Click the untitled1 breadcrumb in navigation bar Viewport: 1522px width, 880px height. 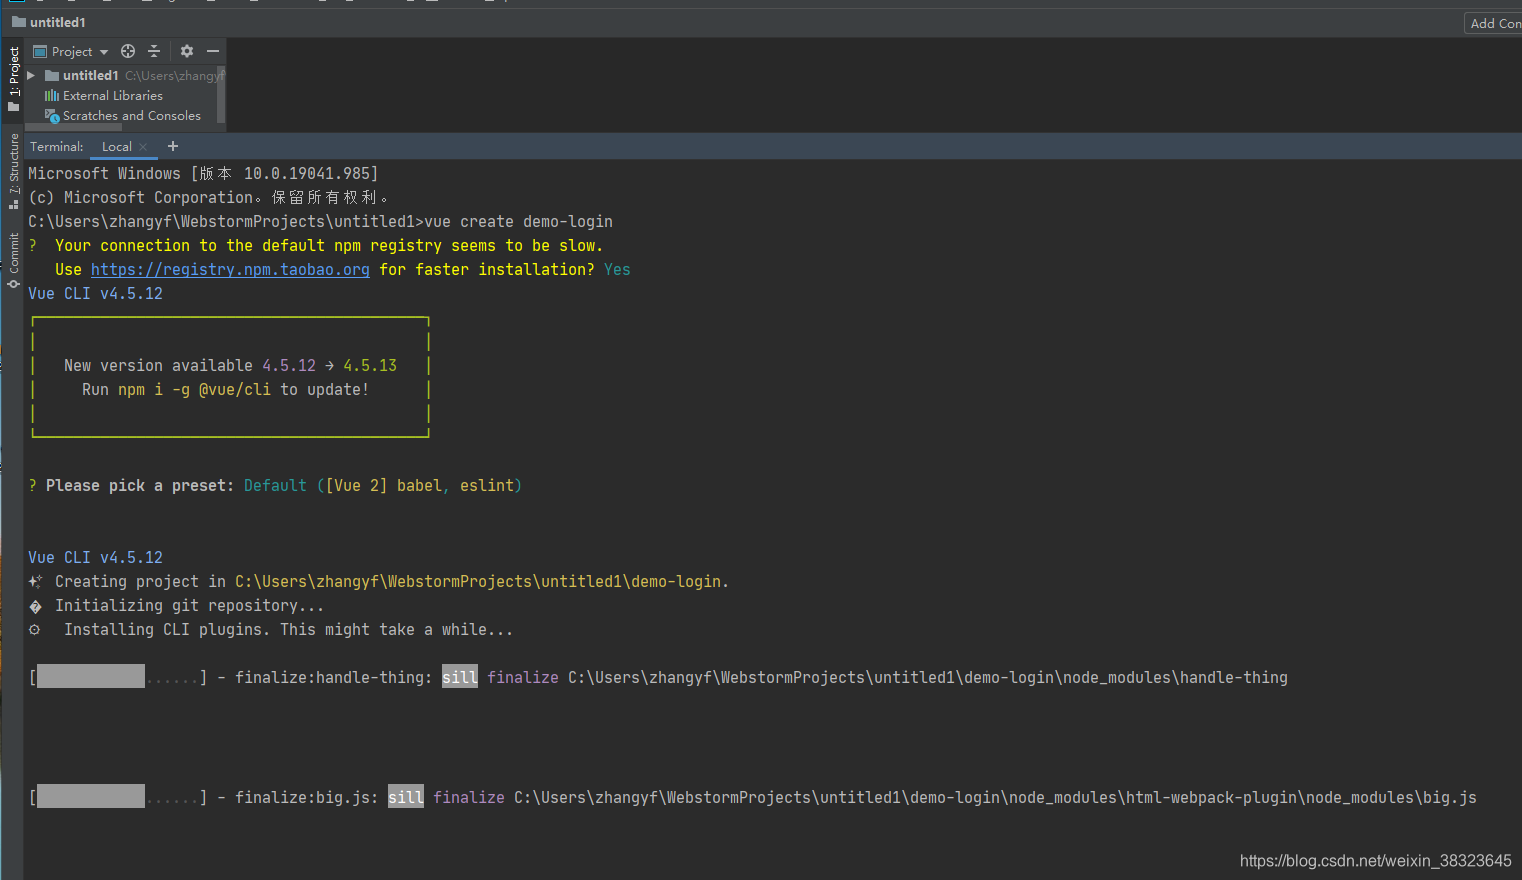click(49, 22)
